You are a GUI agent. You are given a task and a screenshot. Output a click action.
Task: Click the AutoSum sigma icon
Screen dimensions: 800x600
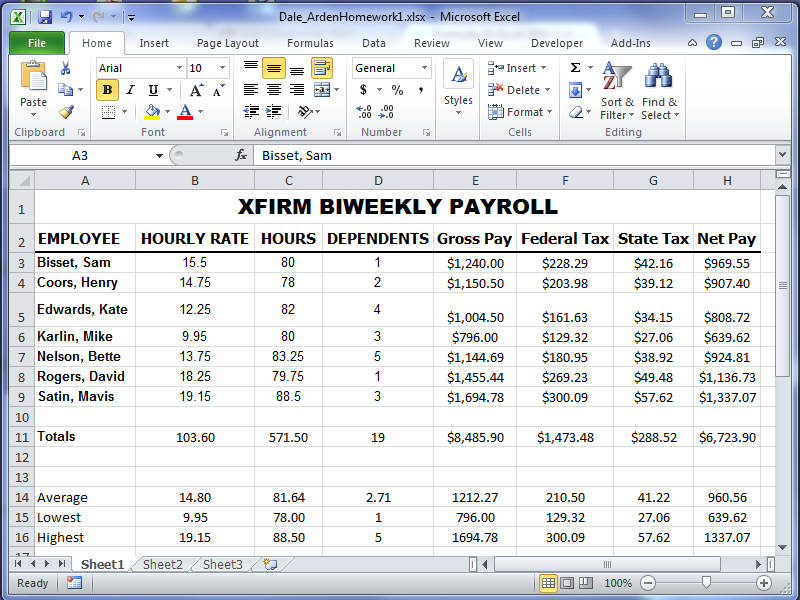tap(576, 68)
